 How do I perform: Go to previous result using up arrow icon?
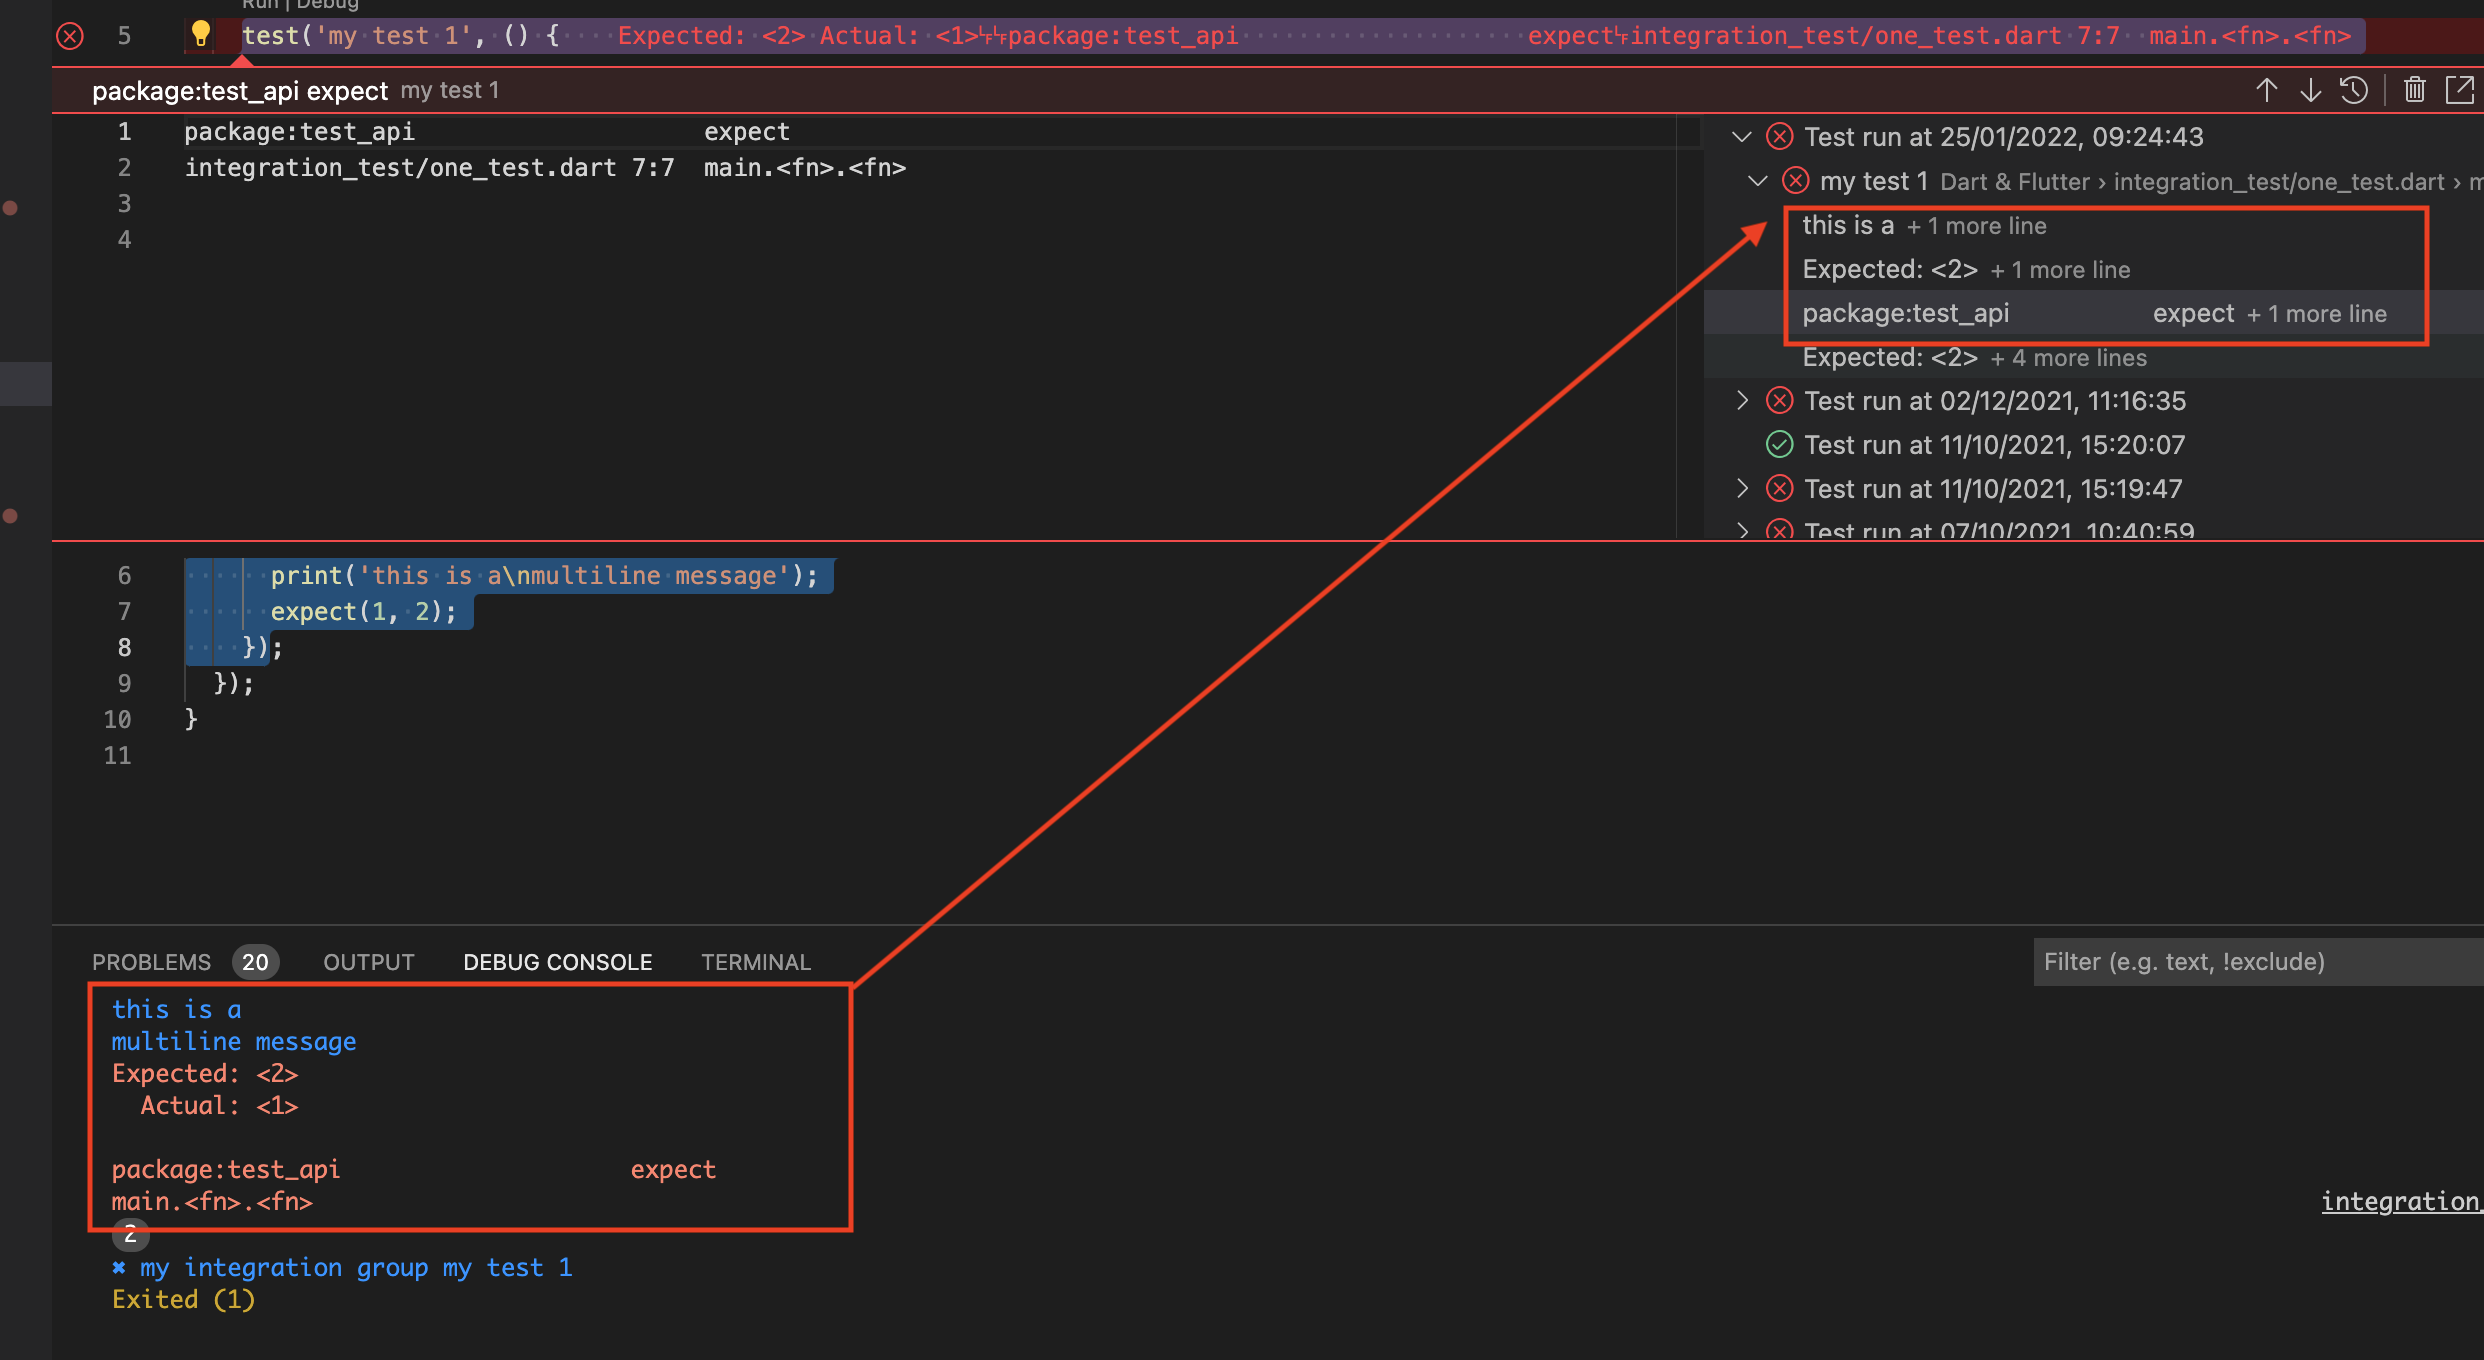pyautogui.click(x=2266, y=90)
